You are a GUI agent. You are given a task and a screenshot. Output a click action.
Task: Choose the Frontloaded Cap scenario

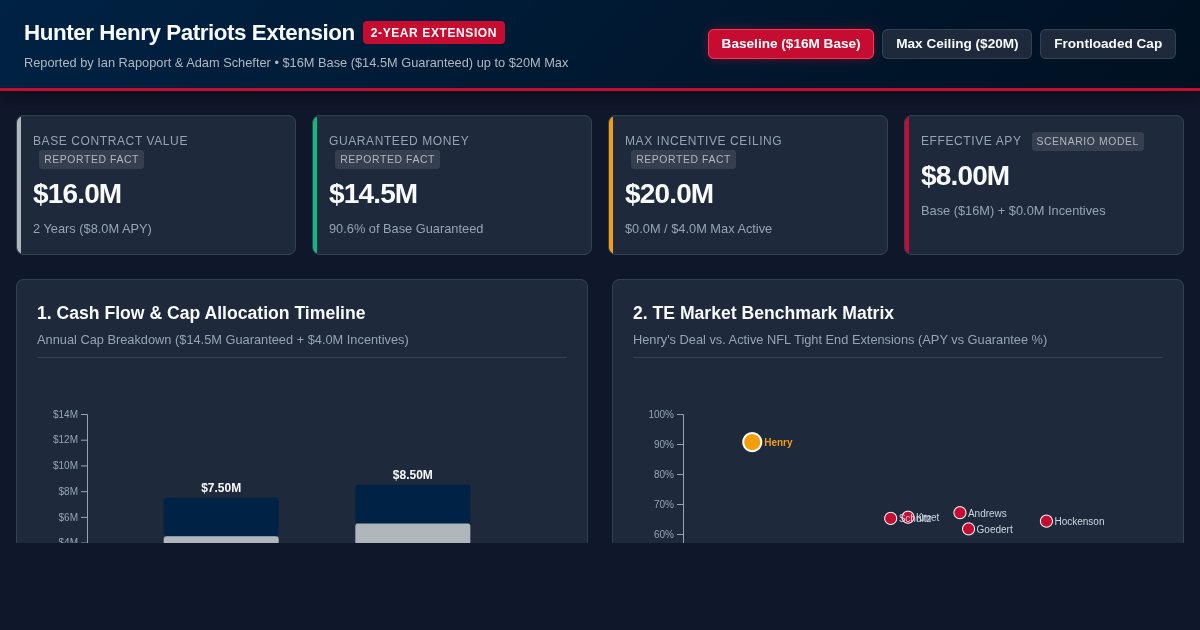pos(1108,44)
